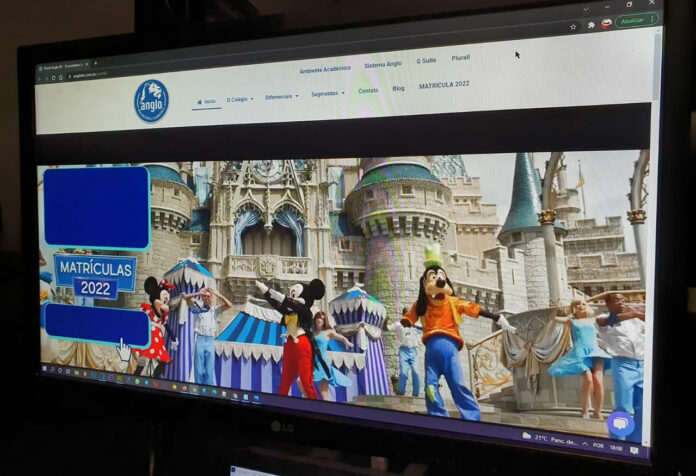
Task: Open the Windows notification center
Action: point(634,451)
